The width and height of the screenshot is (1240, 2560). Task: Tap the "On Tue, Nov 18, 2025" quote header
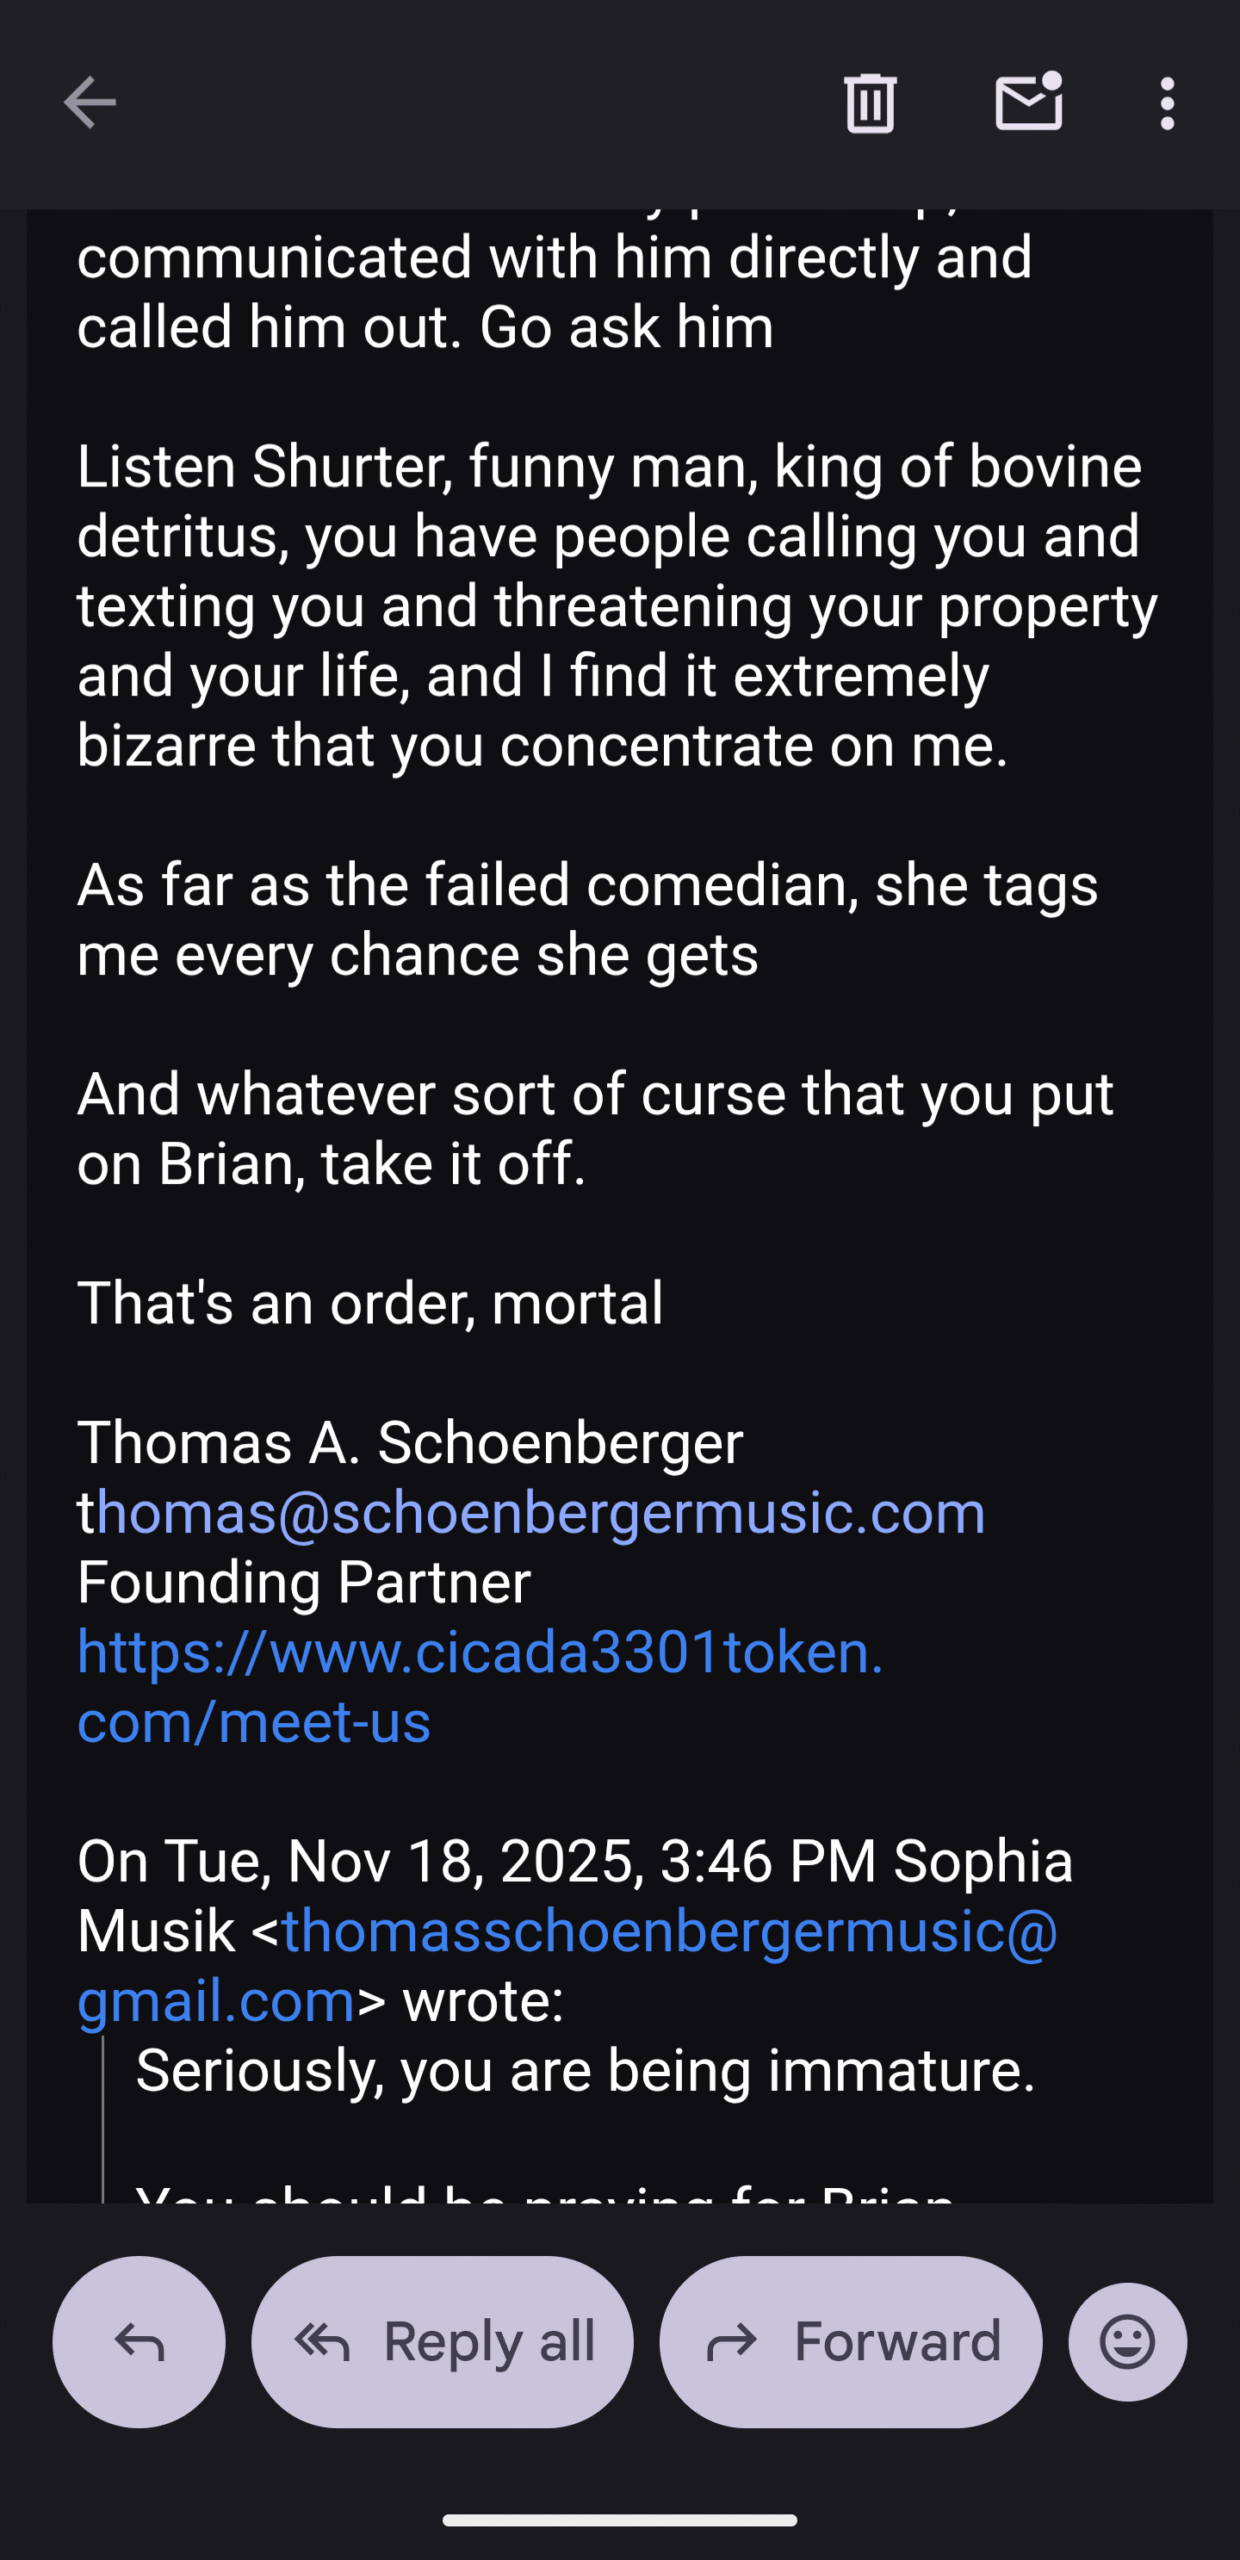click(575, 1861)
